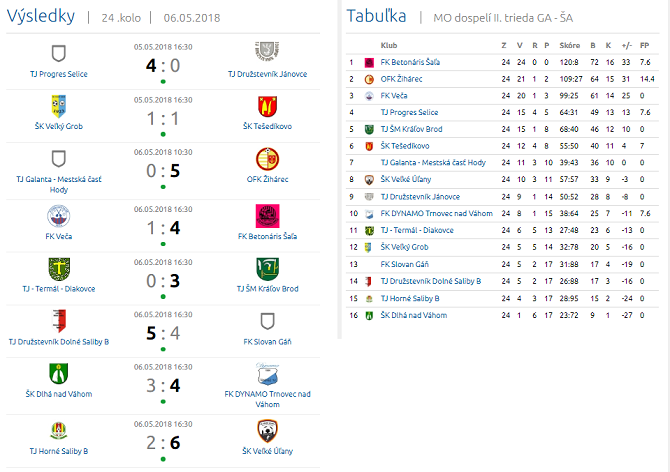
Task: Open the 5 : 4 match result
Action: (x=162, y=333)
